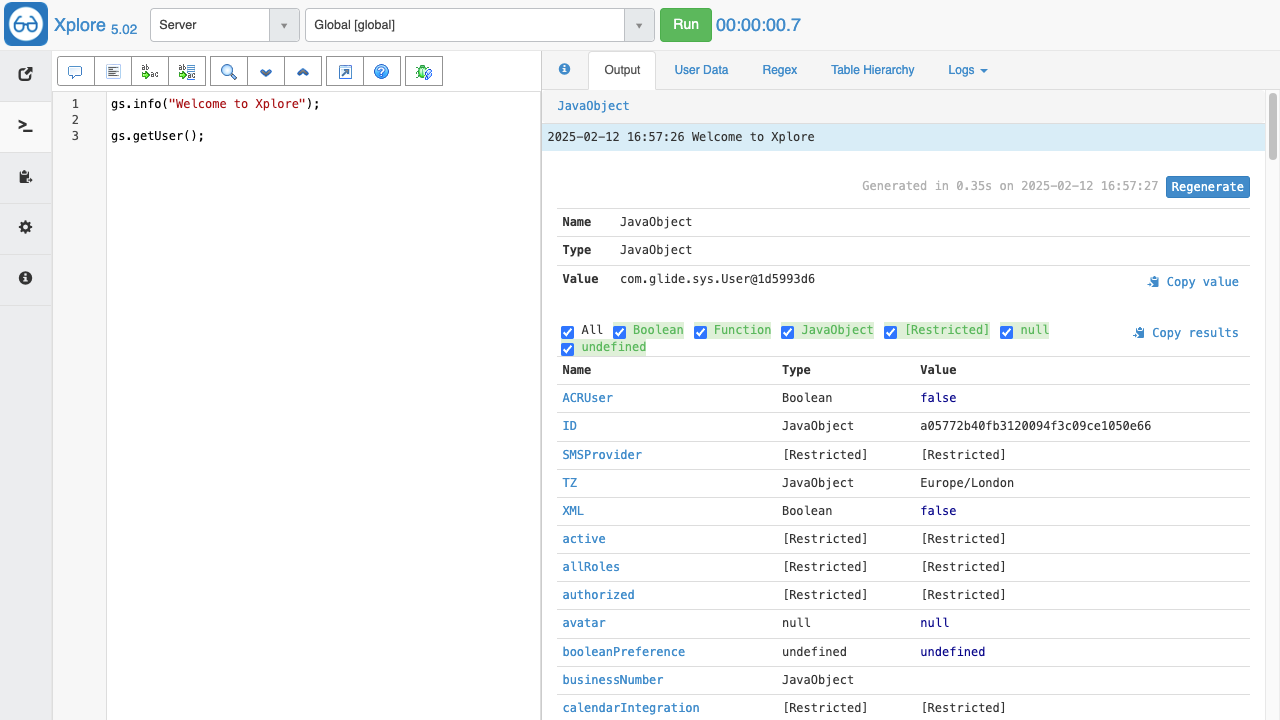Expand the Logs dropdown tab
The image size is (1280, 720).
pyautogui.click(x=968, y=70)
